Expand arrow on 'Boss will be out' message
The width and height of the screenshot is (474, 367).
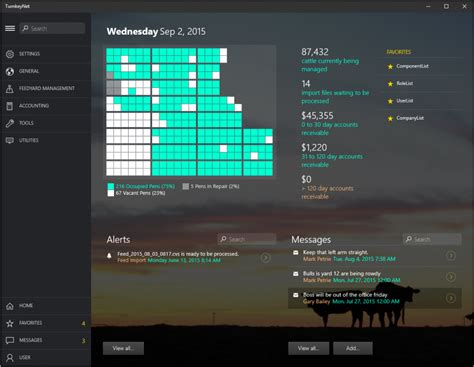coord(451,298)
